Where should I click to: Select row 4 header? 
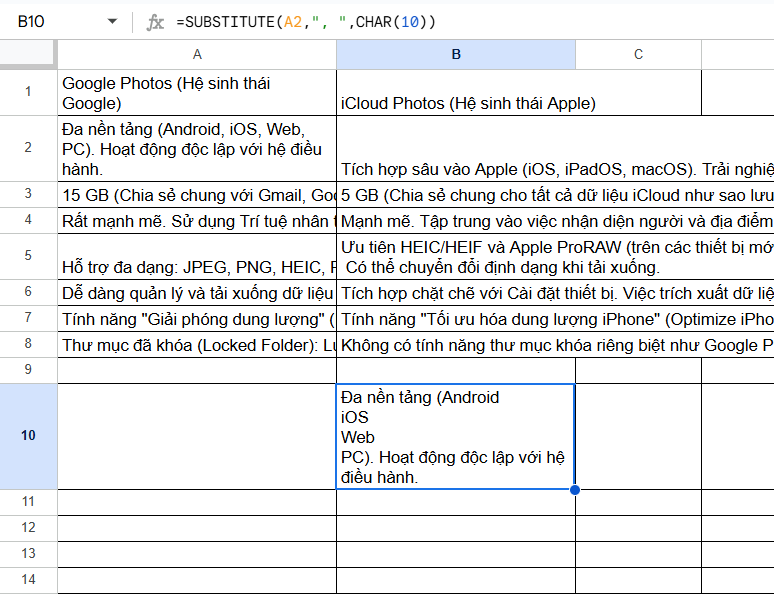(28, 220)
